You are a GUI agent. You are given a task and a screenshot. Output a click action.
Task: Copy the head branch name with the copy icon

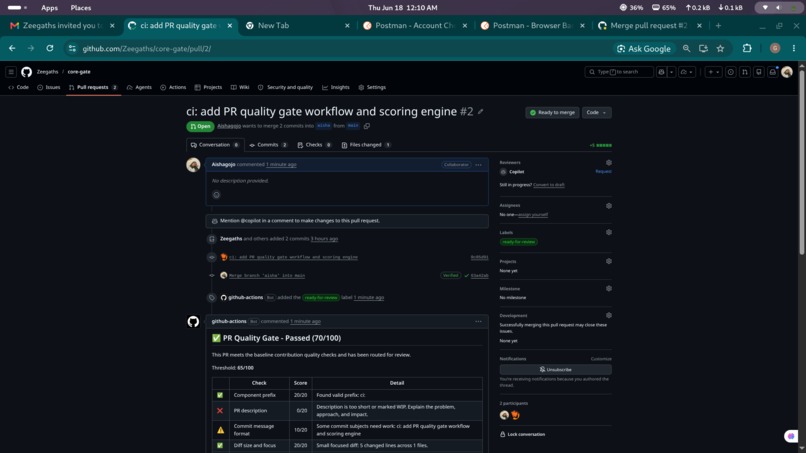(x=367, y=126)
